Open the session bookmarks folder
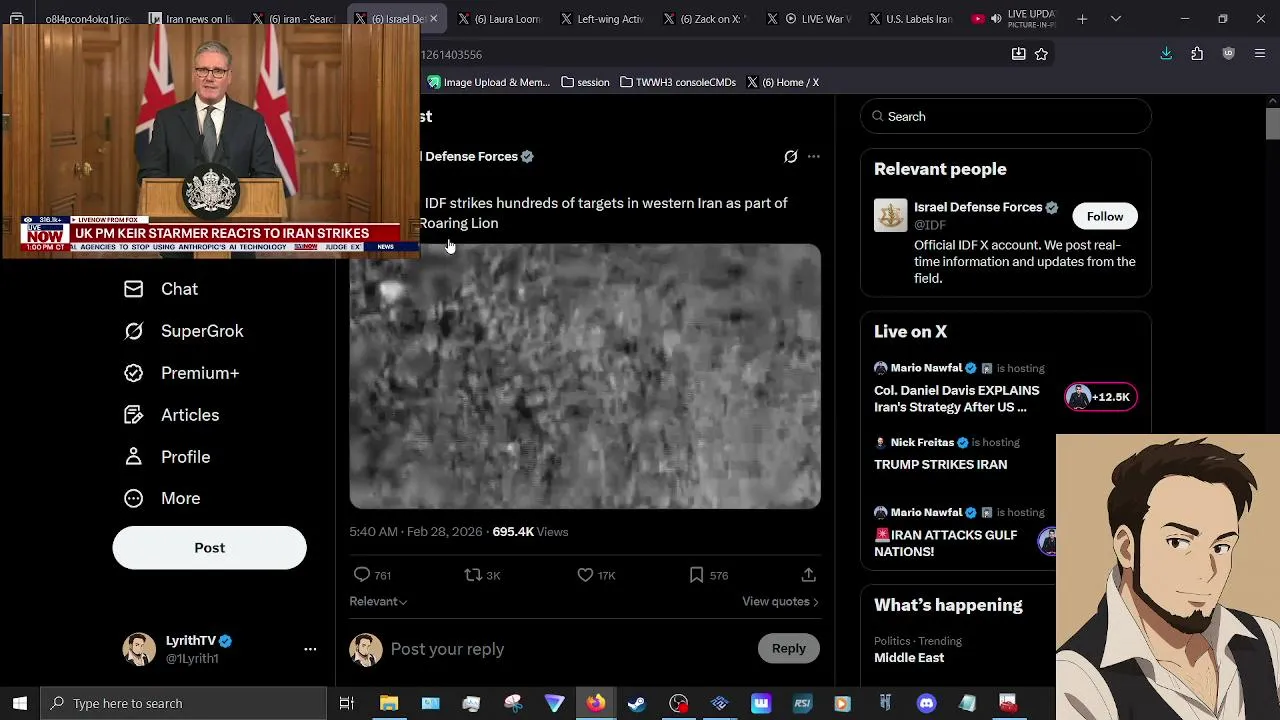The width and height of the screenshot is (1280, 720). pyautogui.click(x=586, y=82)
